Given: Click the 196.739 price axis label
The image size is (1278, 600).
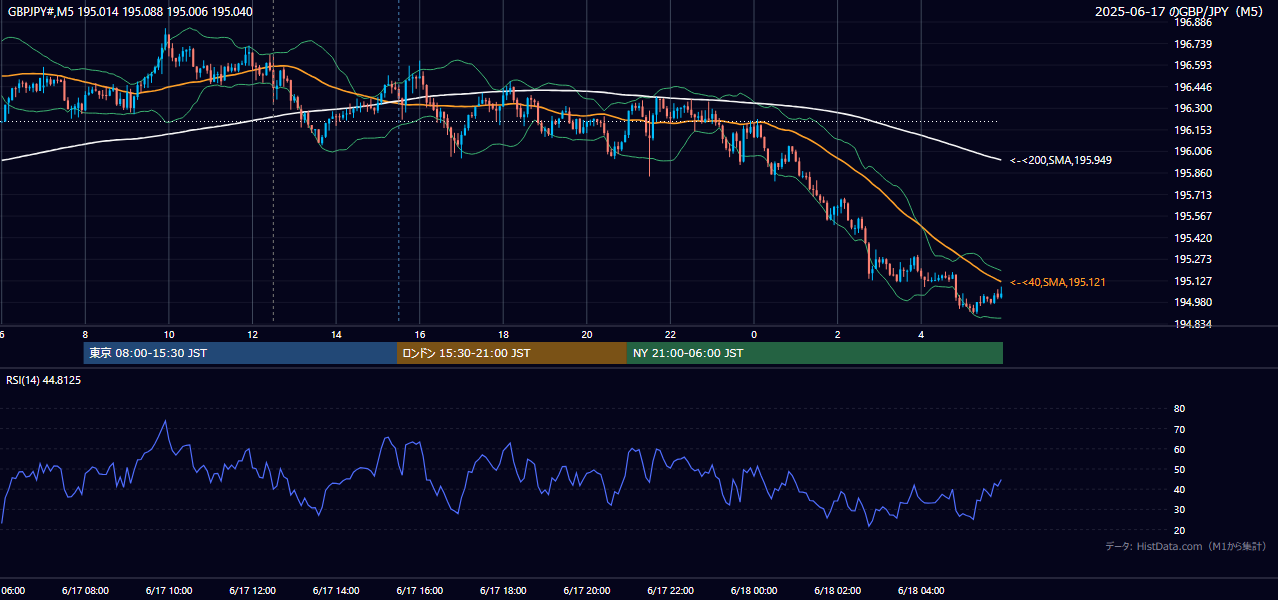Looking at the screenshot, I should 1192,44.
